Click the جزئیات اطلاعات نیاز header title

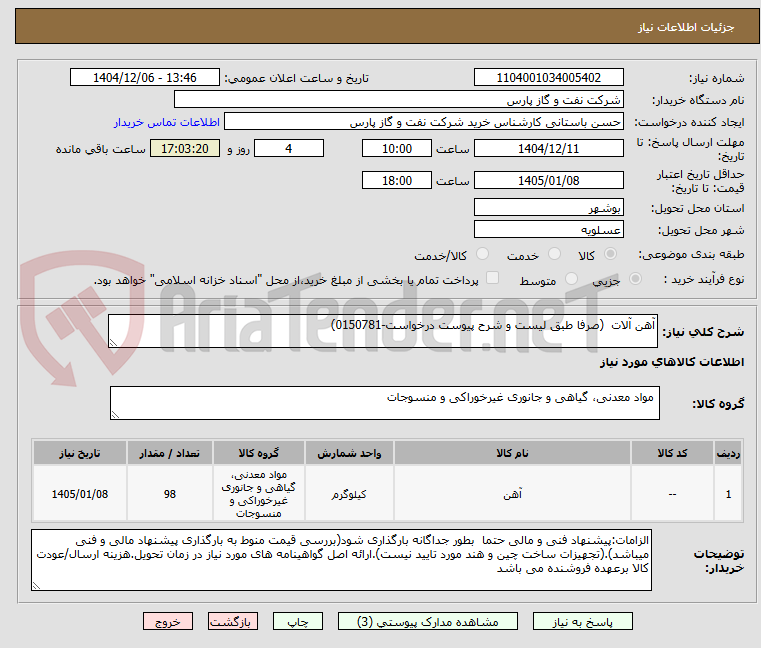686,27
